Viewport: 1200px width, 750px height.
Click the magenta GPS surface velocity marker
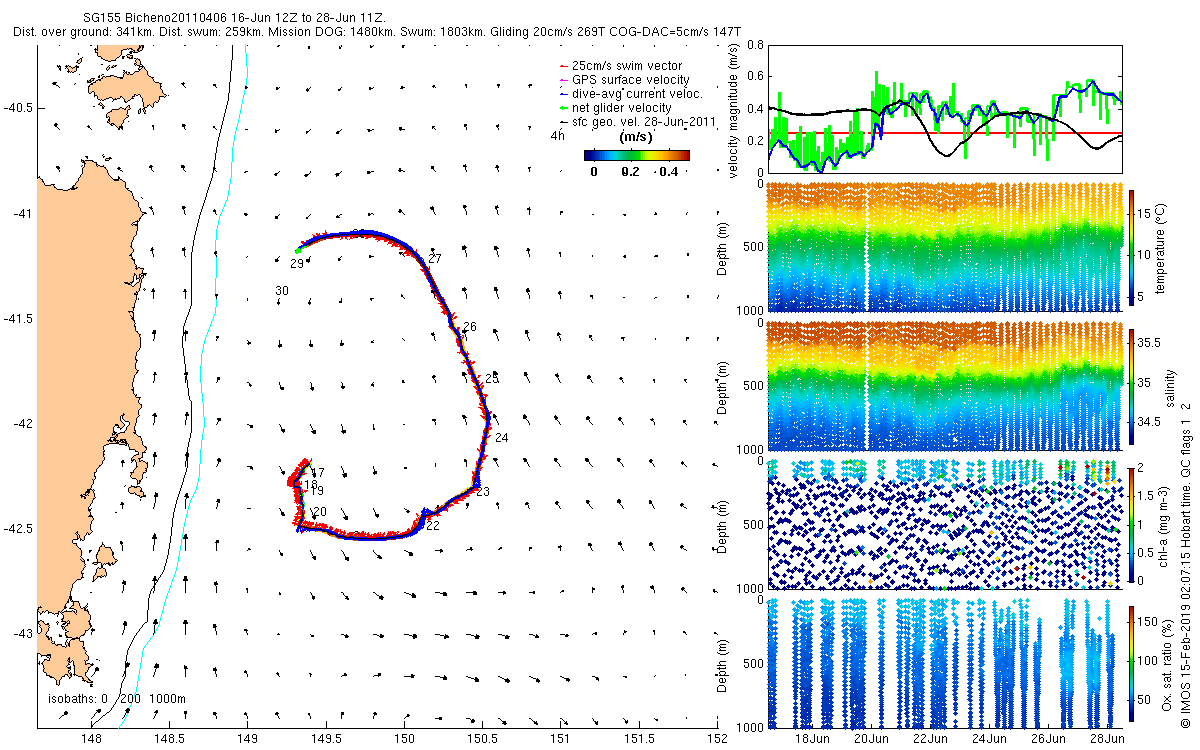564,80
